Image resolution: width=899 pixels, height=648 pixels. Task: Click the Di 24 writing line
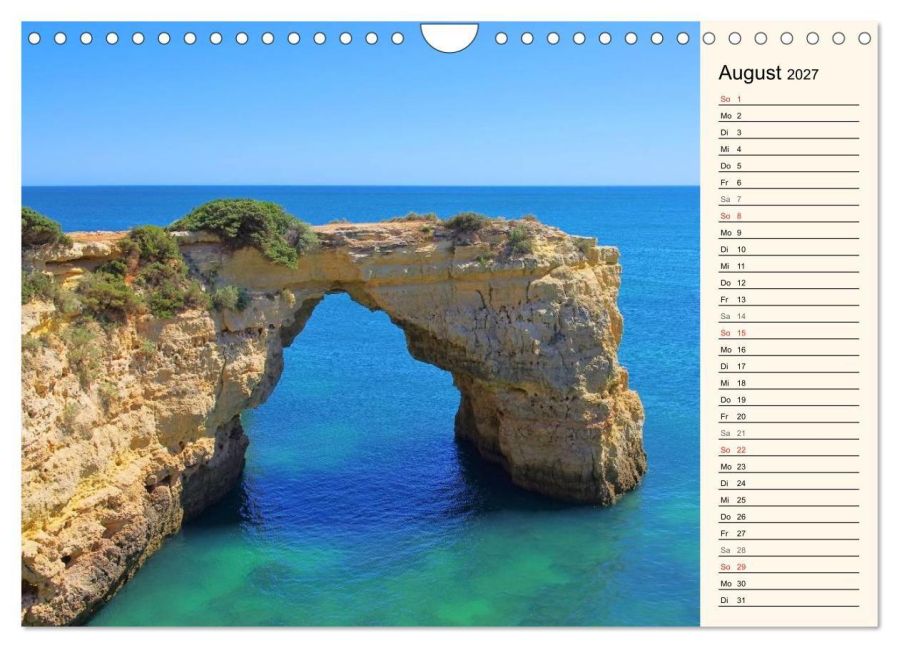(788, 483)
